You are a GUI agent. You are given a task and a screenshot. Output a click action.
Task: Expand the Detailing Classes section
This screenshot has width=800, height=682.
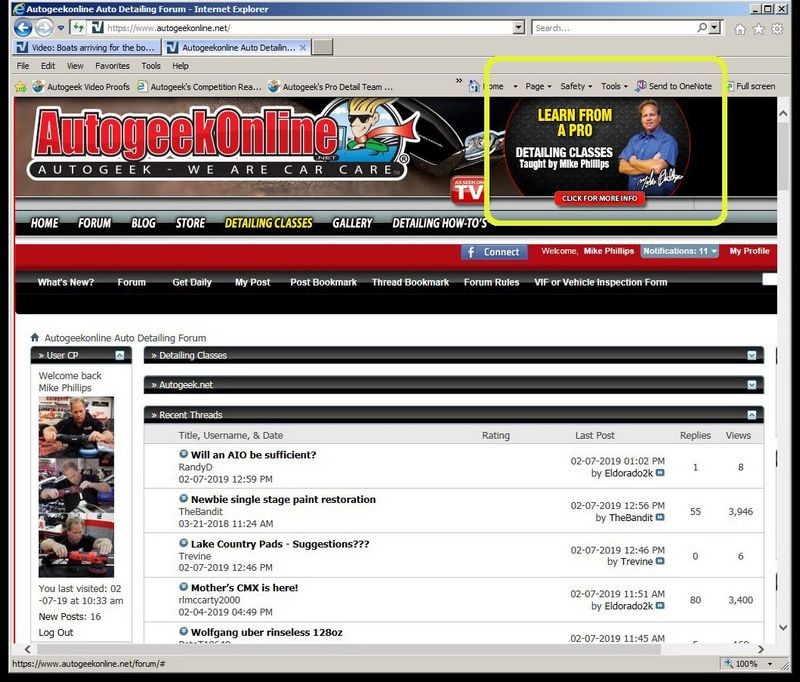point(752,355)
